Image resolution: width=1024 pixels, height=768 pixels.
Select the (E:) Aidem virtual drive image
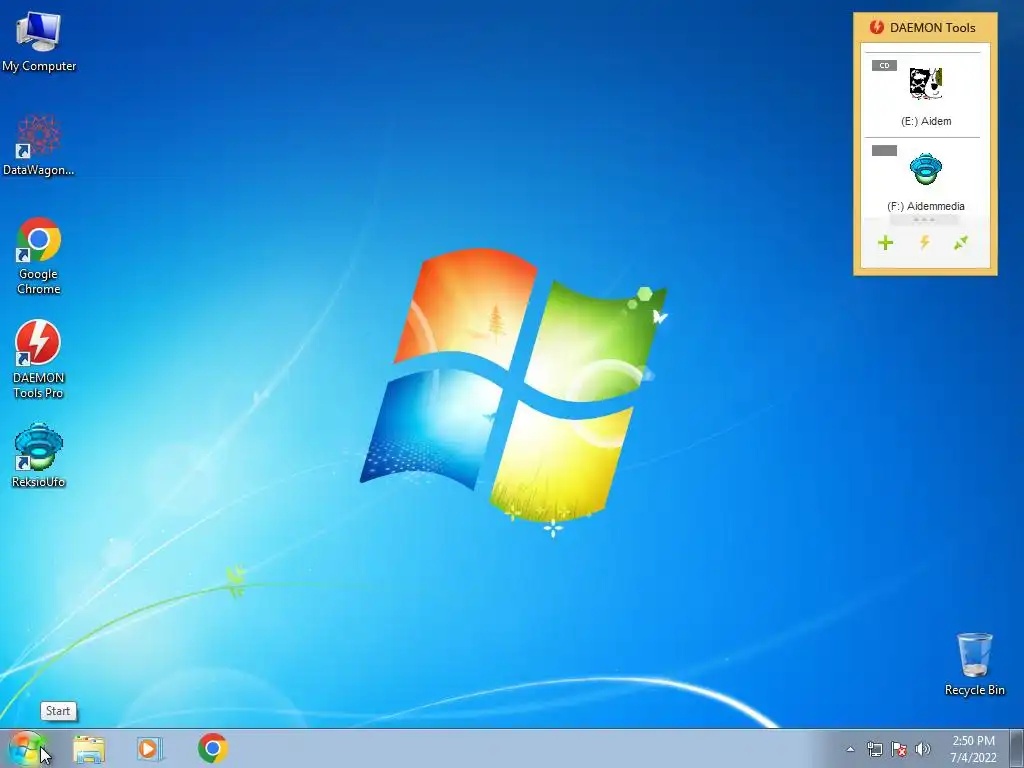coord(926,83)
